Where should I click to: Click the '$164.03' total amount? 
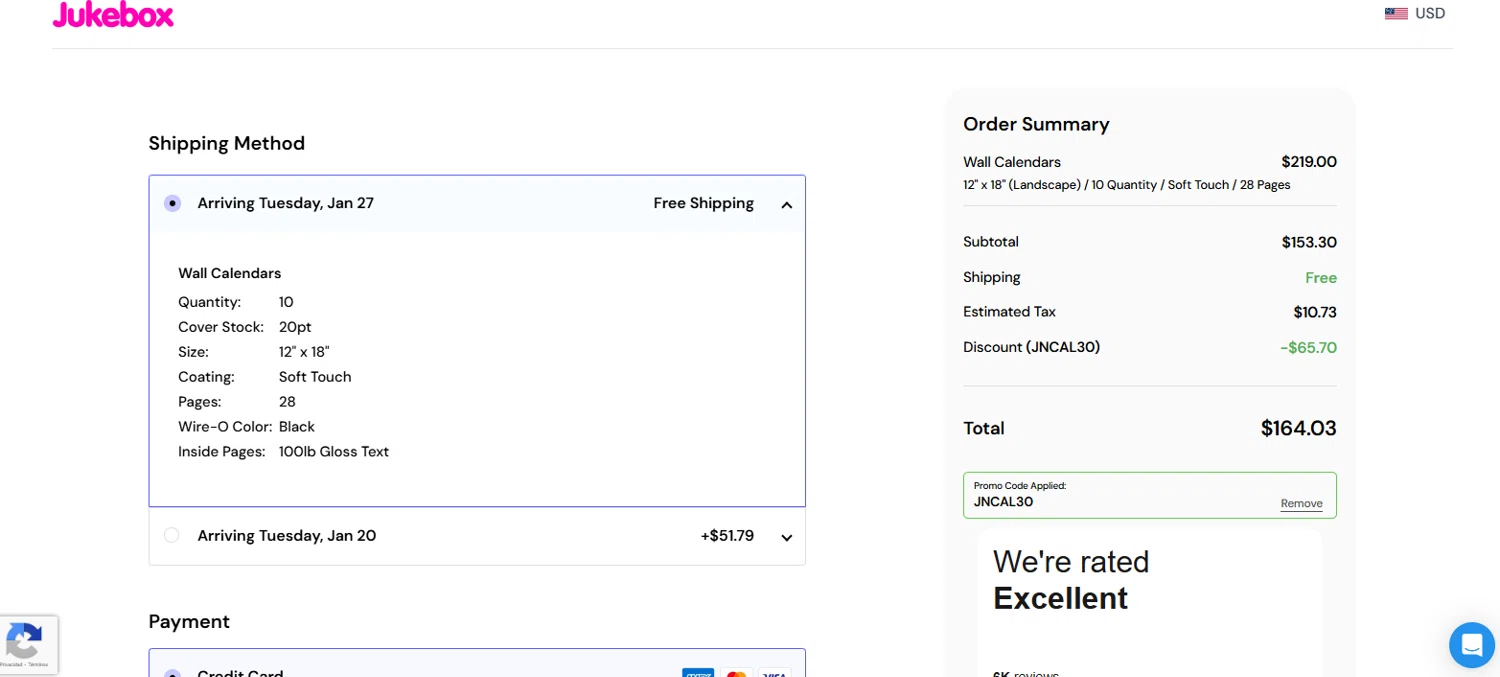[x=1298, y=428]
